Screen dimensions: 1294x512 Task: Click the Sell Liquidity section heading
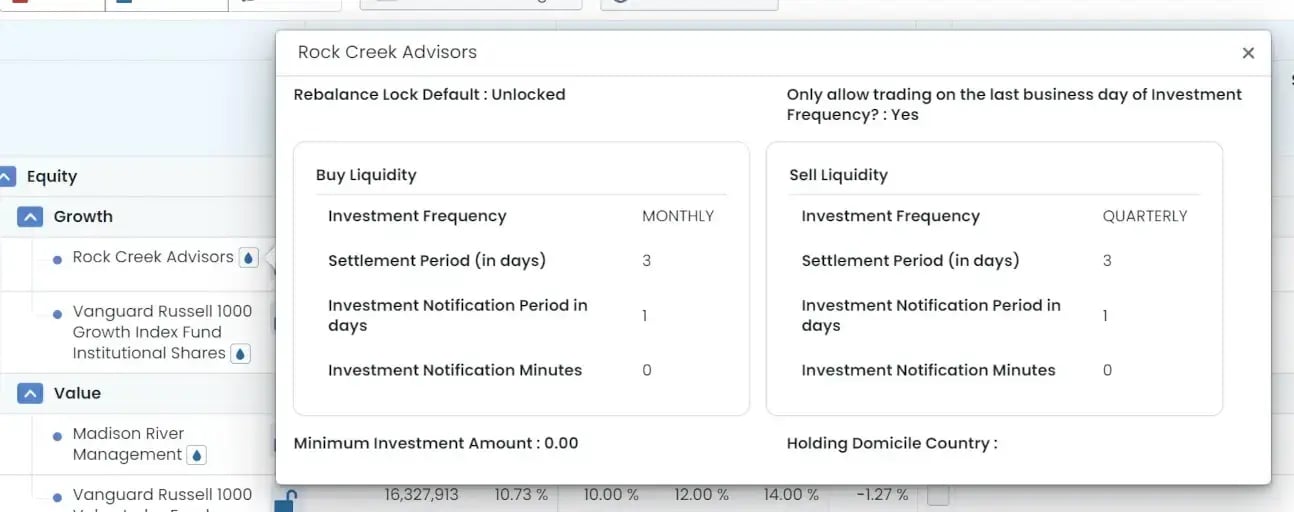pos(838,175)
